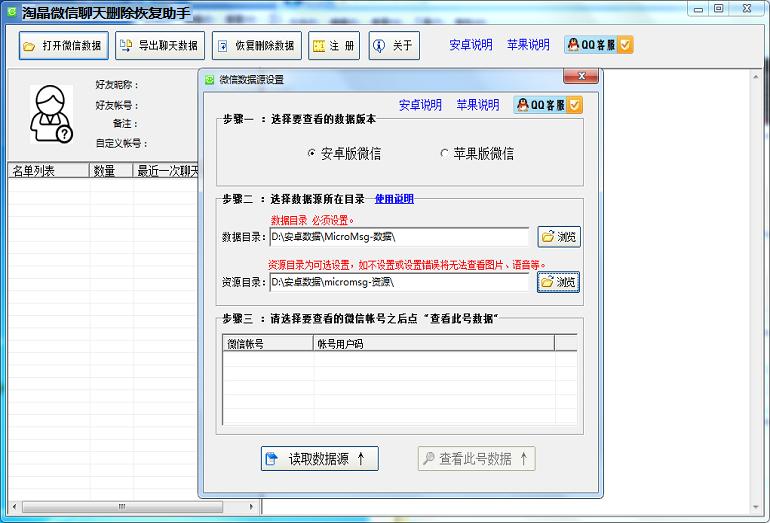Click the 导出聊天数据 toolbar button

(x=159, y=46)
